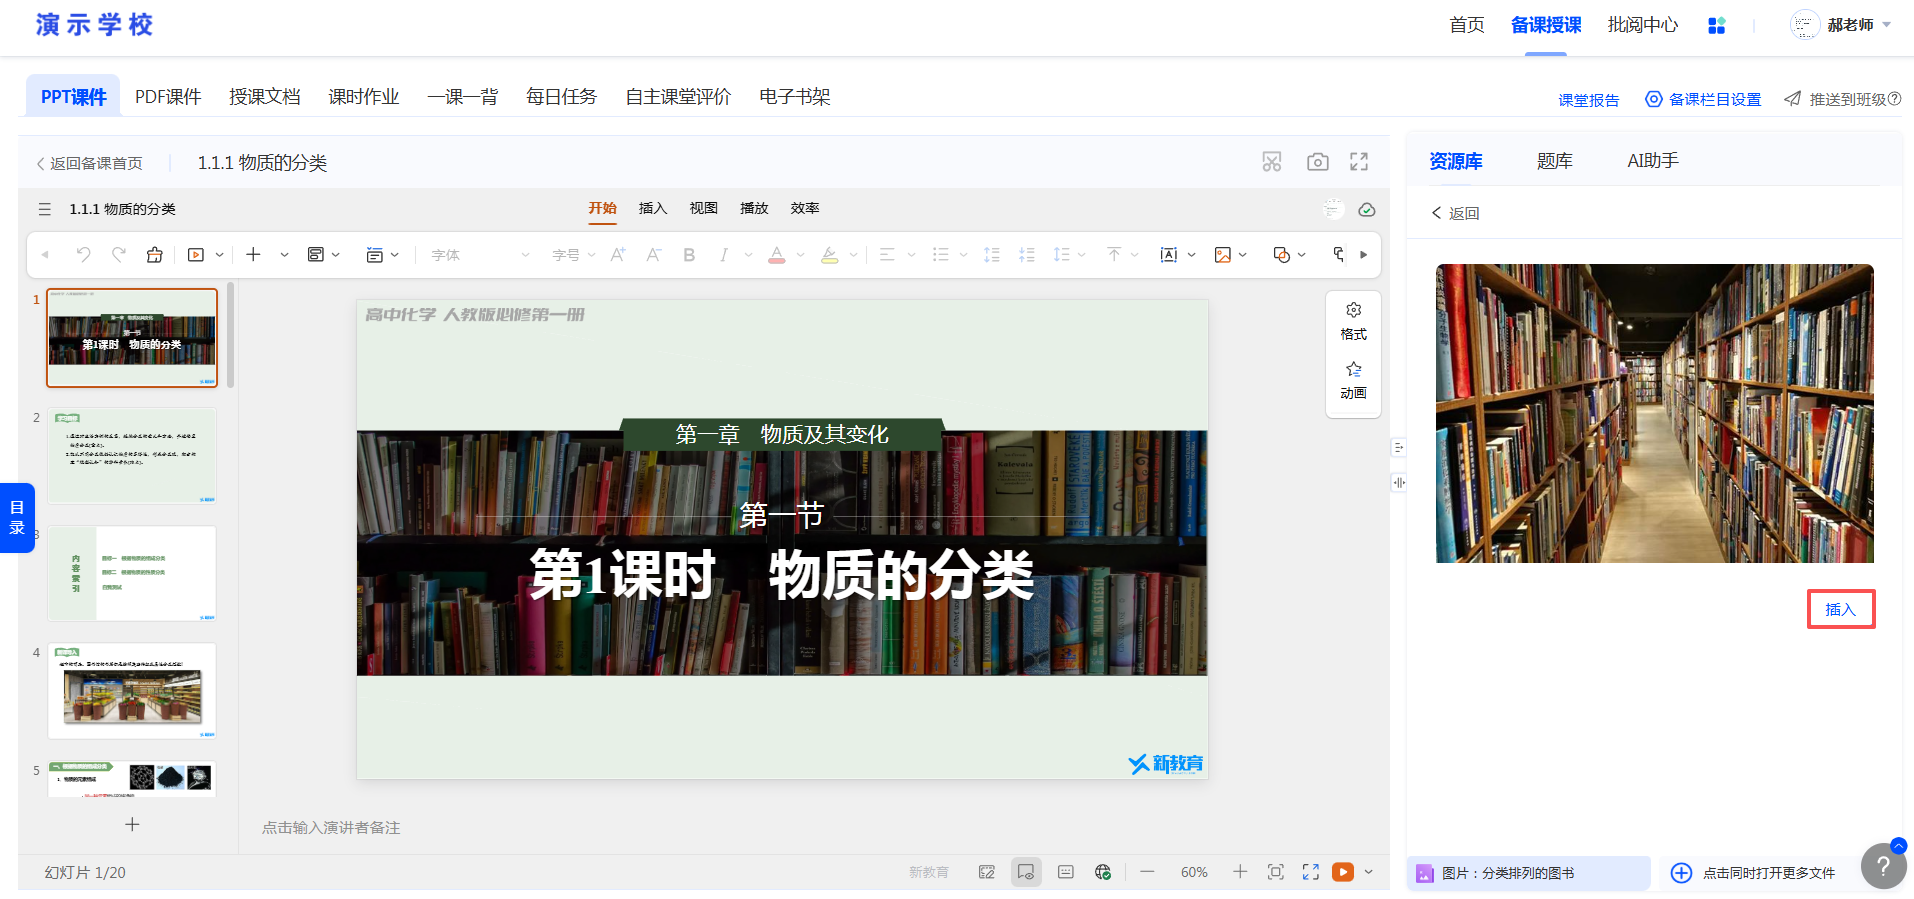
Task: Start presentation with orange play button
Action: click(1343, 872)
